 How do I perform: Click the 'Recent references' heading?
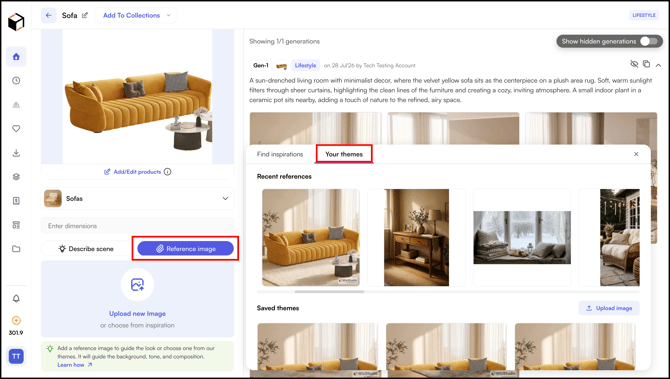(x=284, y=176)
